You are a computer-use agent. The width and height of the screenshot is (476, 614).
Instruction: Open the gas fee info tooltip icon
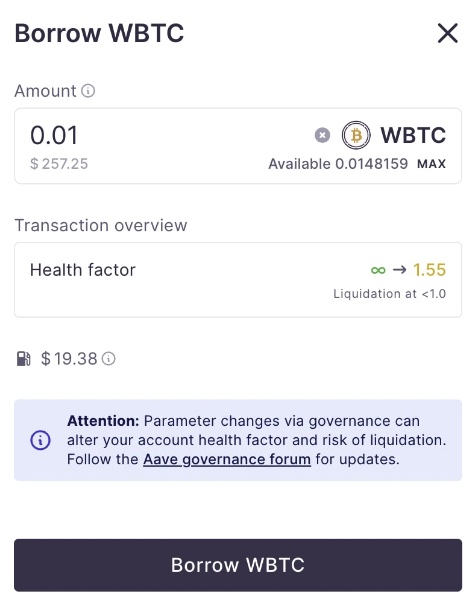tap(108, 359)
